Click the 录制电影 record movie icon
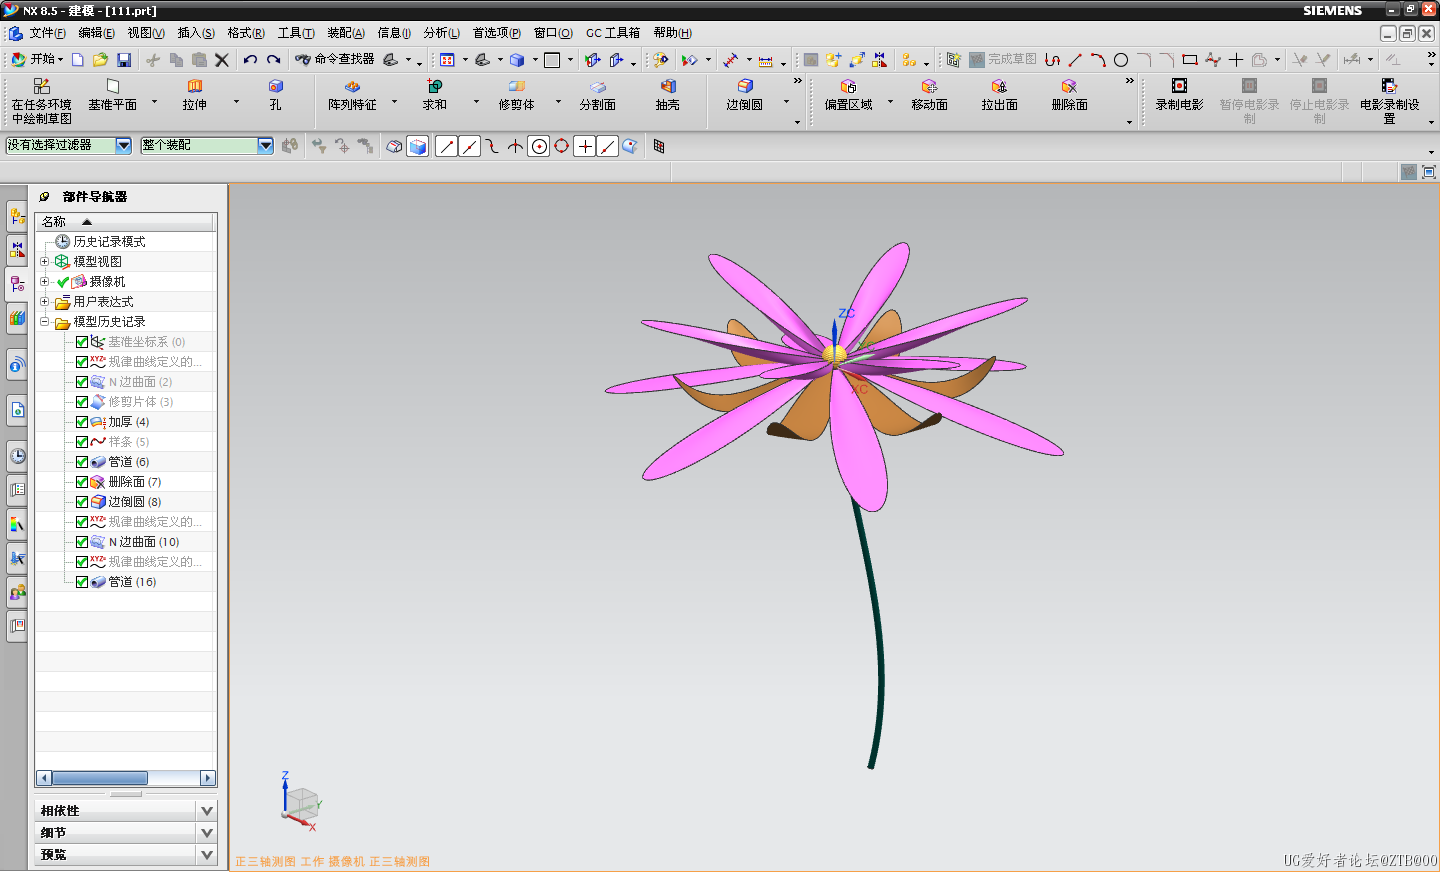The height and width of the screenshot is (872, 1440). pos(1179,96)
